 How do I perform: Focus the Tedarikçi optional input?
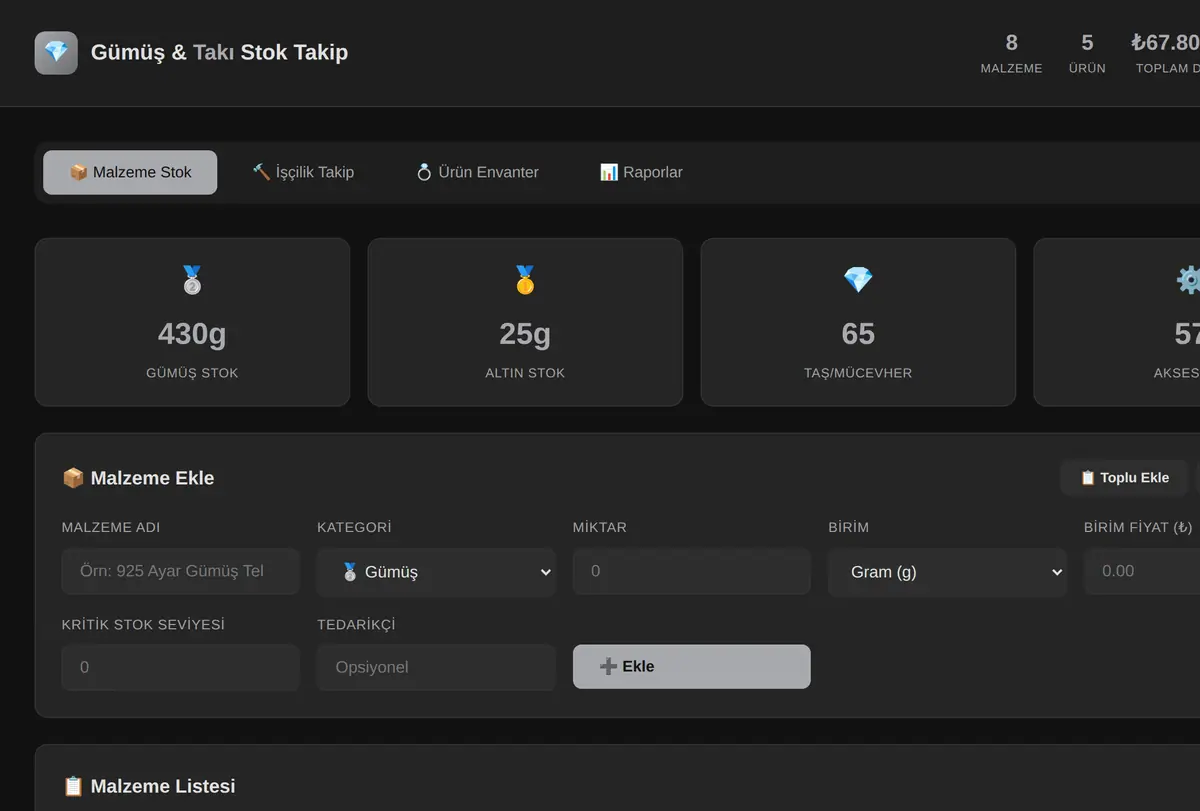click(436, 667)
